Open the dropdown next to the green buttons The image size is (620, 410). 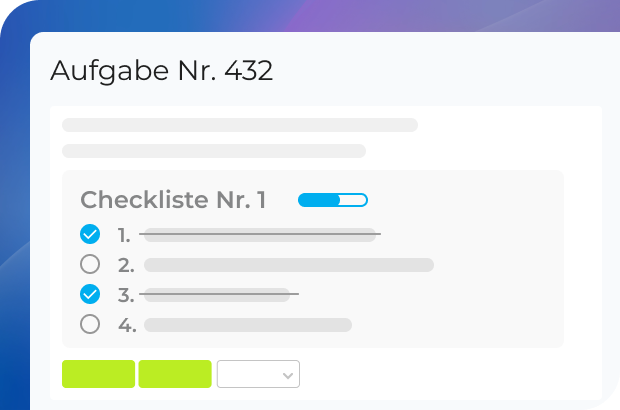(258, 374)
